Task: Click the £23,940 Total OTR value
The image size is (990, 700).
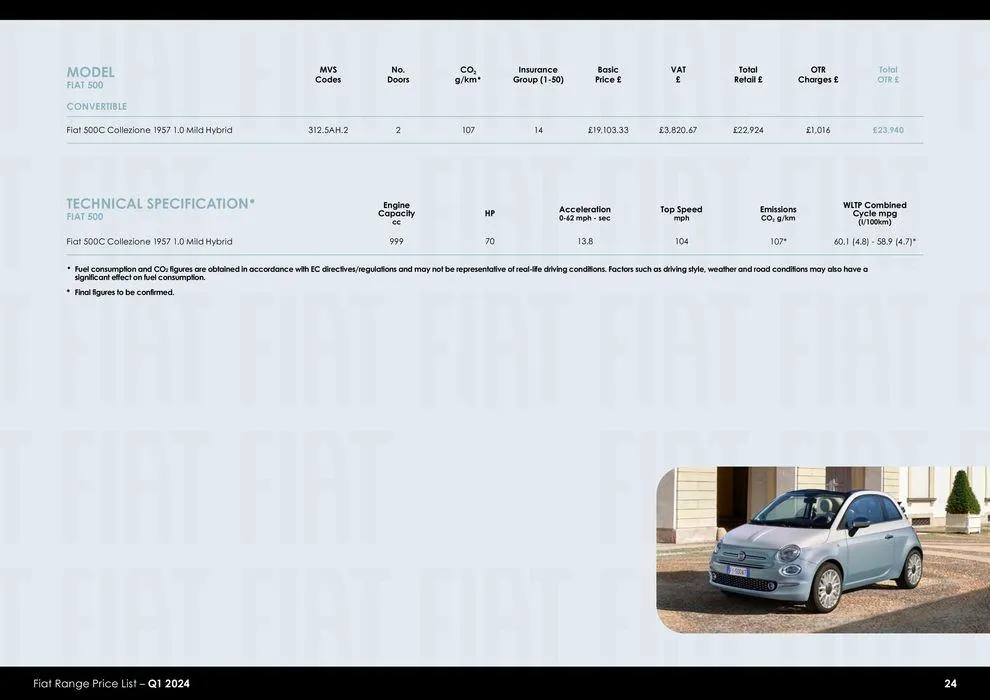Action: 887,128
